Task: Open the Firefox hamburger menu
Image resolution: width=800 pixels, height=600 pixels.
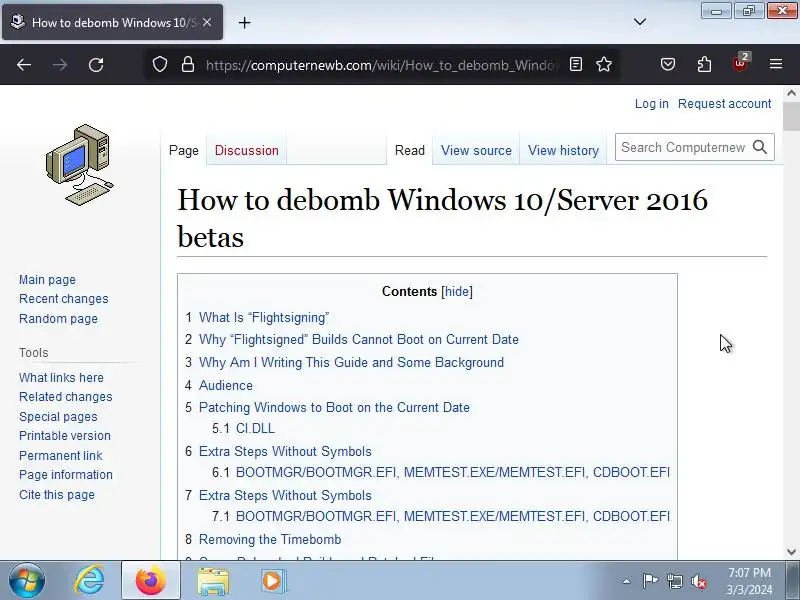Action: pyautogui.click(x=776, y=64)
